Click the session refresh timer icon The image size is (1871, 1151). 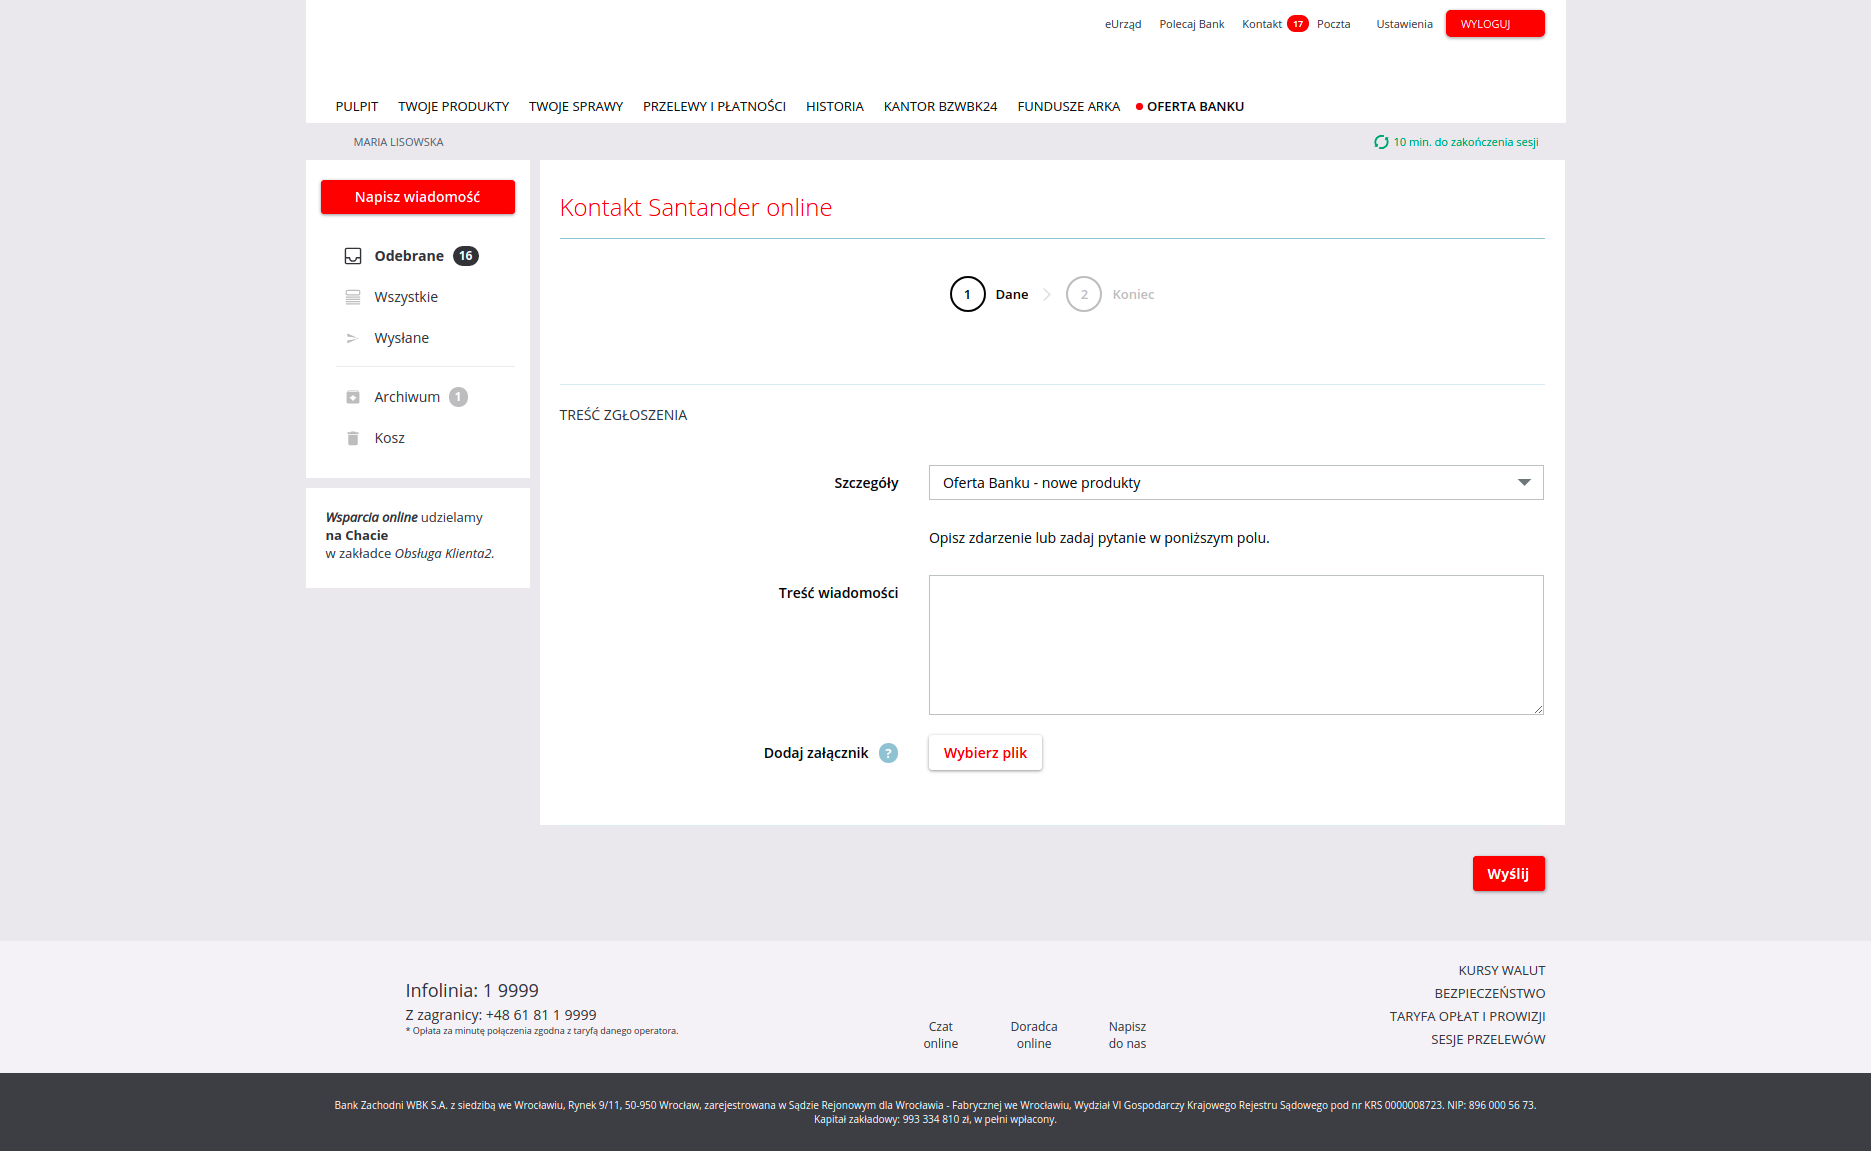[1381, 142]
